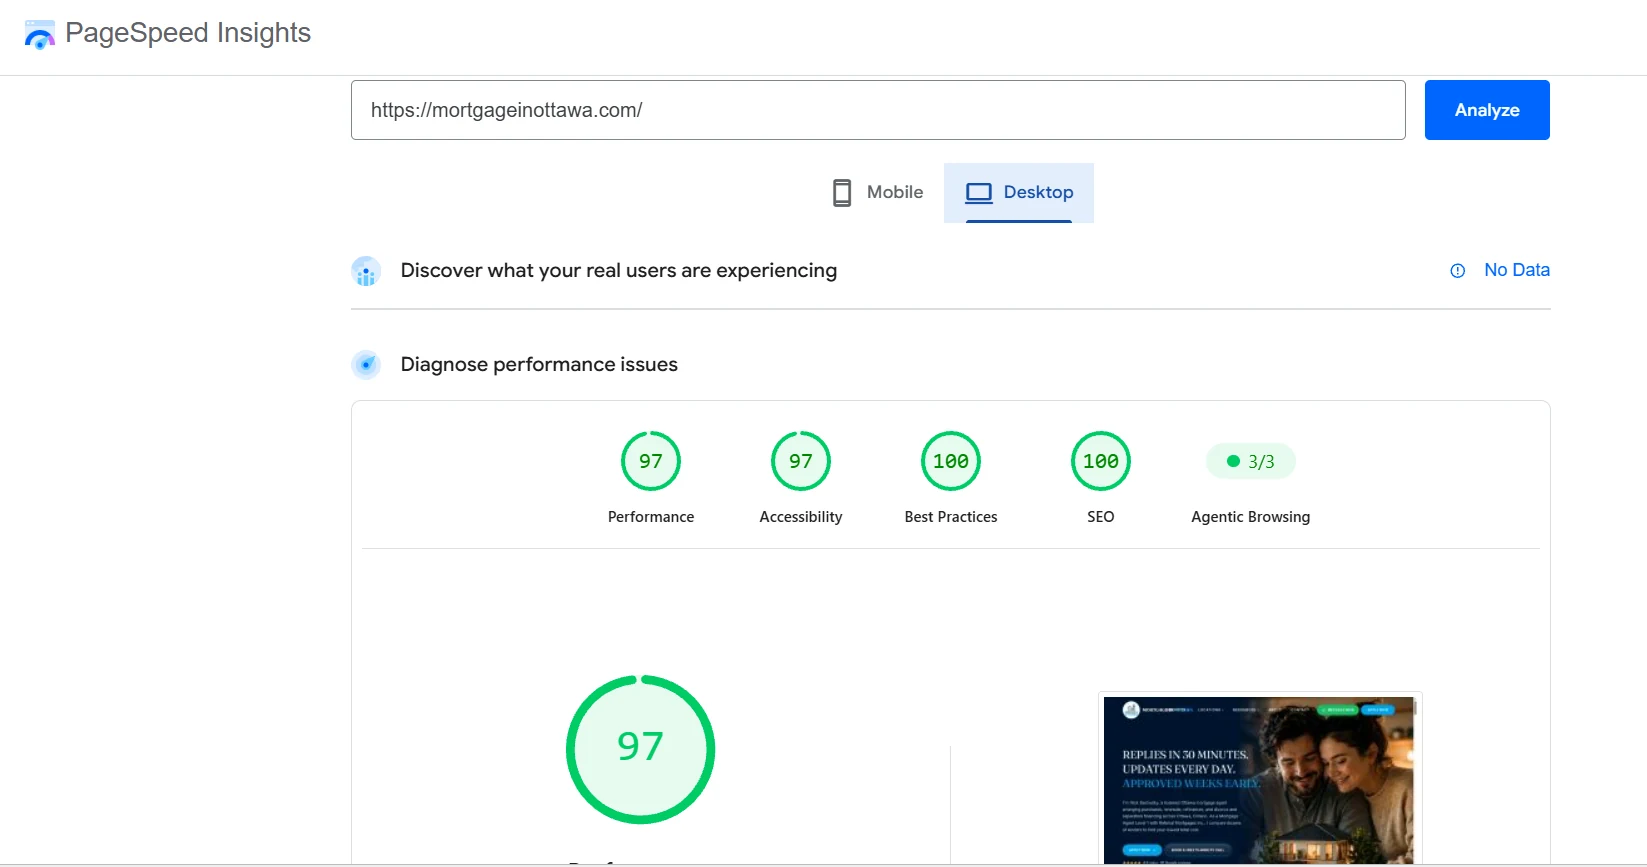Click the Accessibility label

pyautogui.click(x=801, y=517)
